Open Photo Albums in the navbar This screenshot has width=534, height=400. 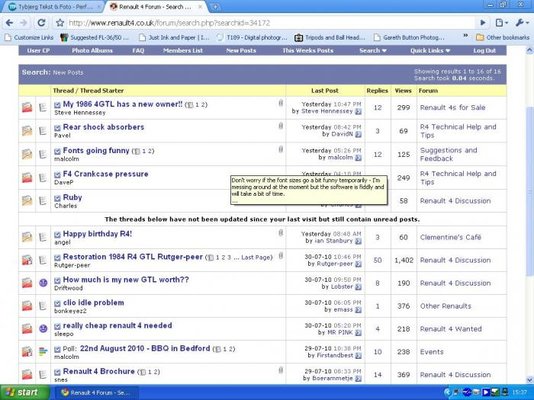(x=92, y=50)
